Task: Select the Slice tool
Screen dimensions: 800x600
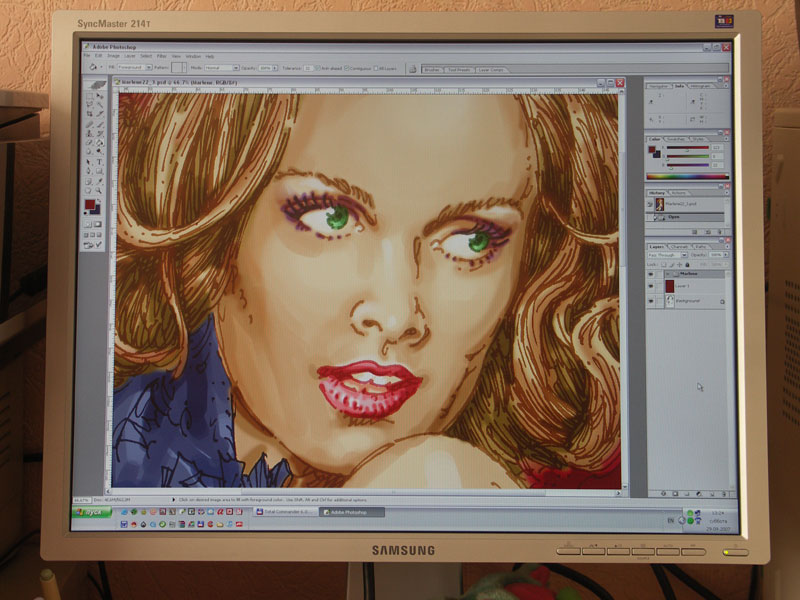Action: coord(99,114)
